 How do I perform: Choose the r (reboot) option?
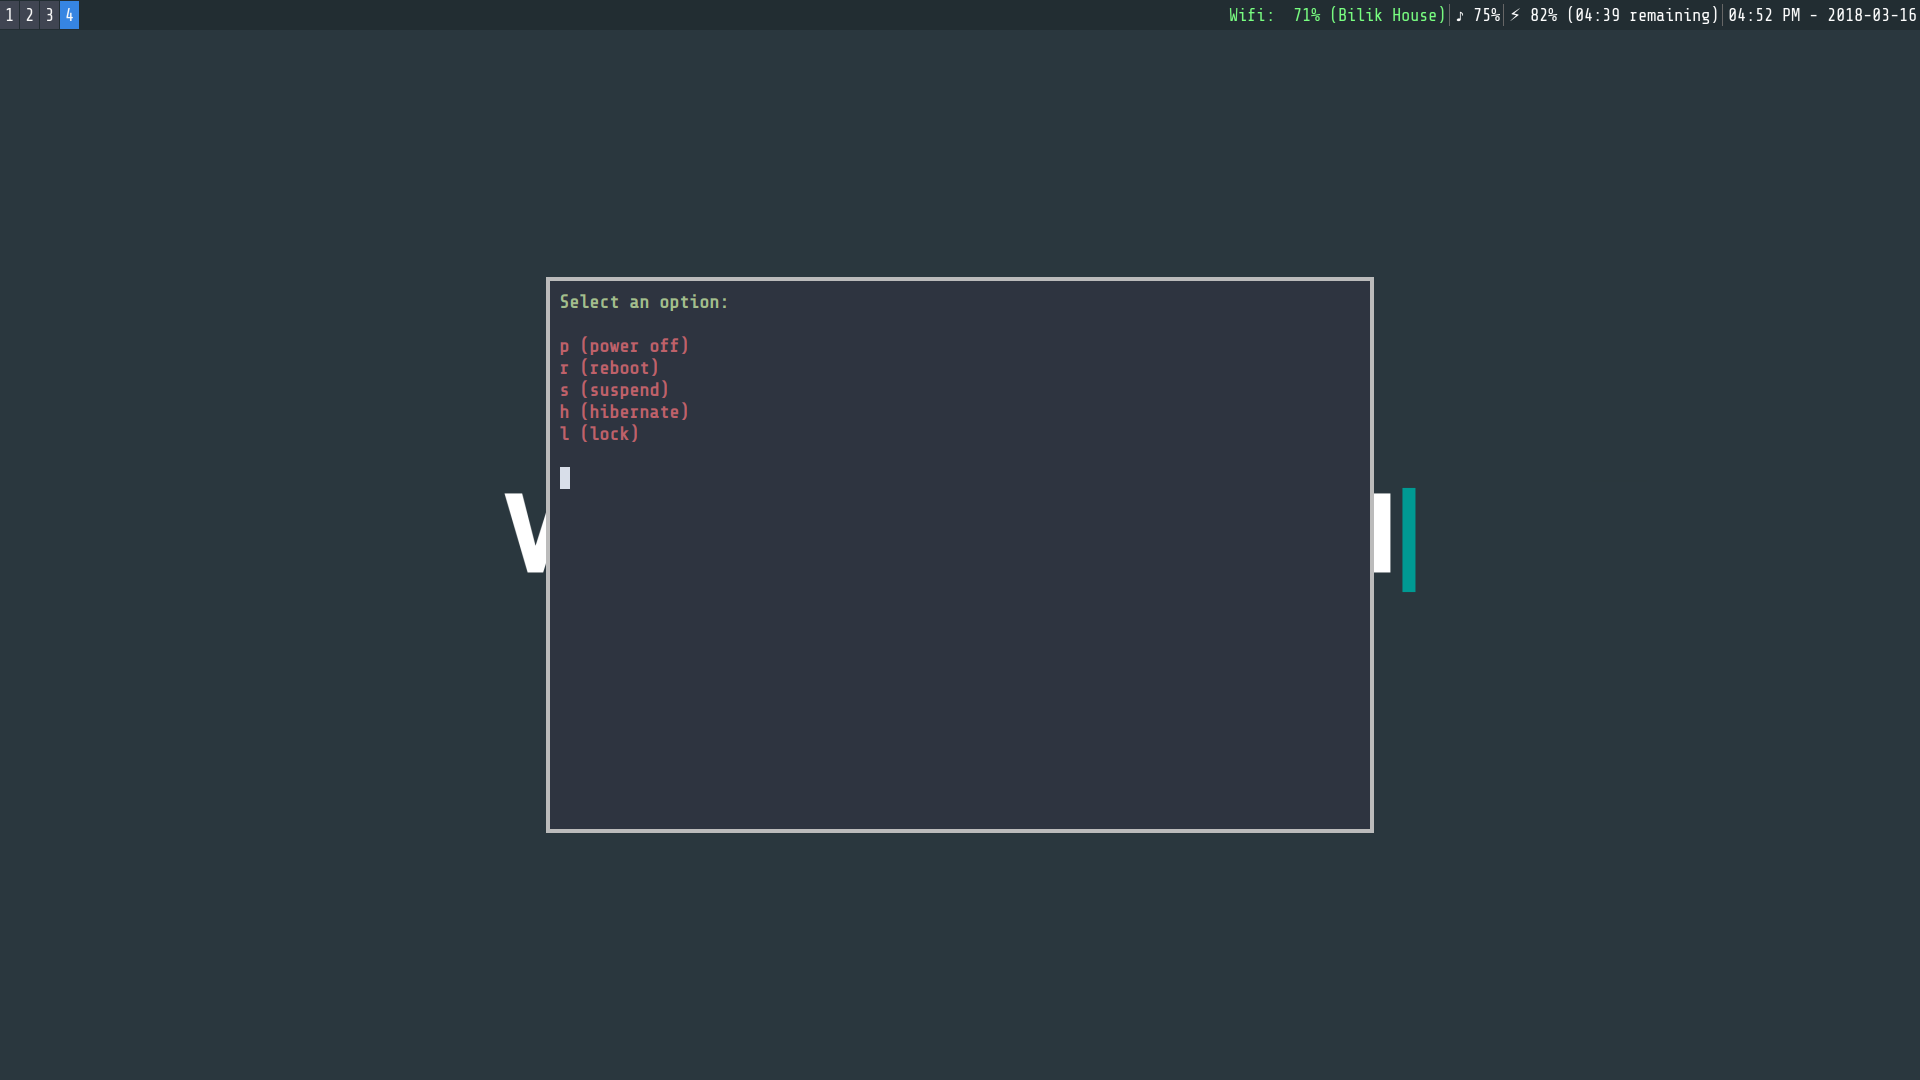[x=609, y=368]
